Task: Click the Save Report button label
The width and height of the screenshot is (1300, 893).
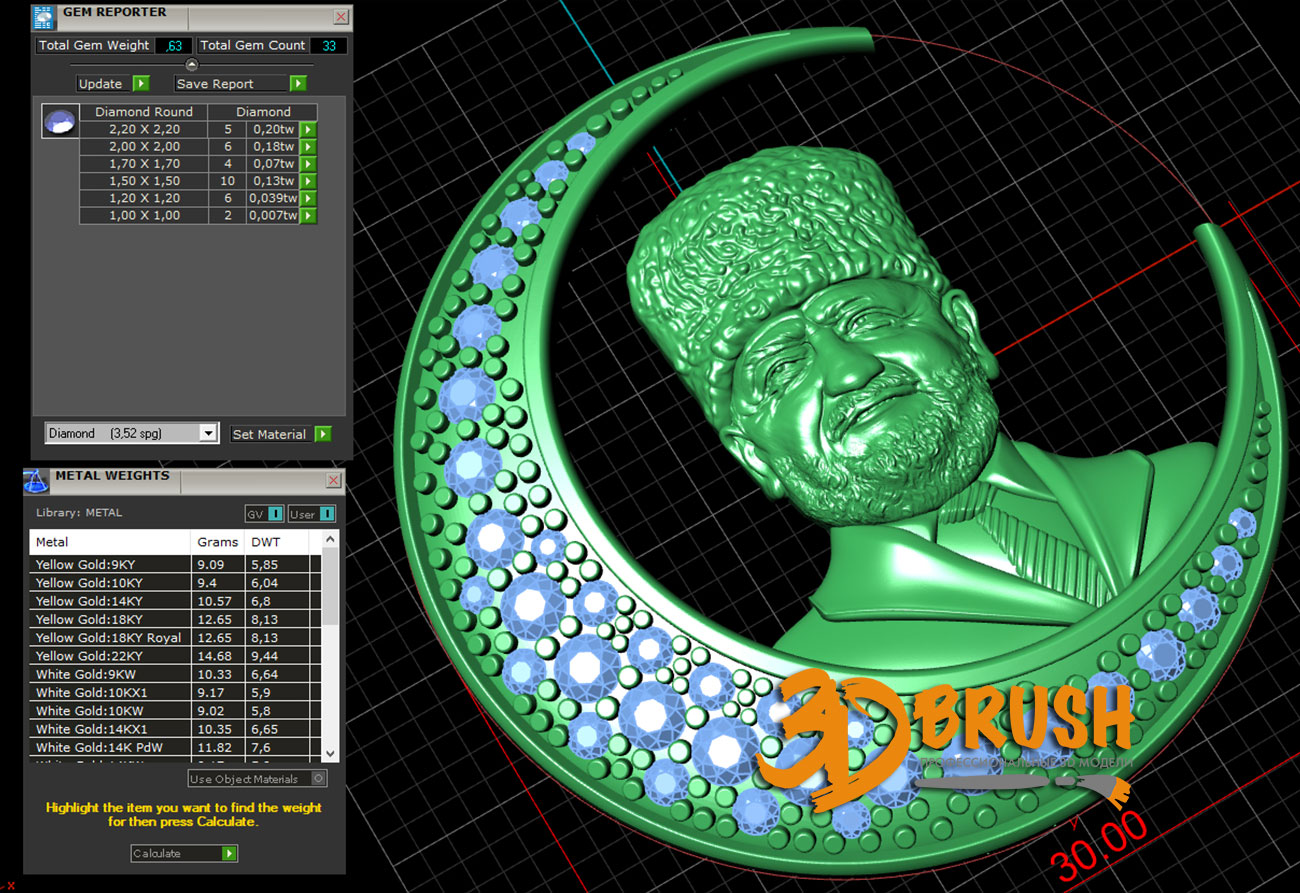Action: pos(232,84)
